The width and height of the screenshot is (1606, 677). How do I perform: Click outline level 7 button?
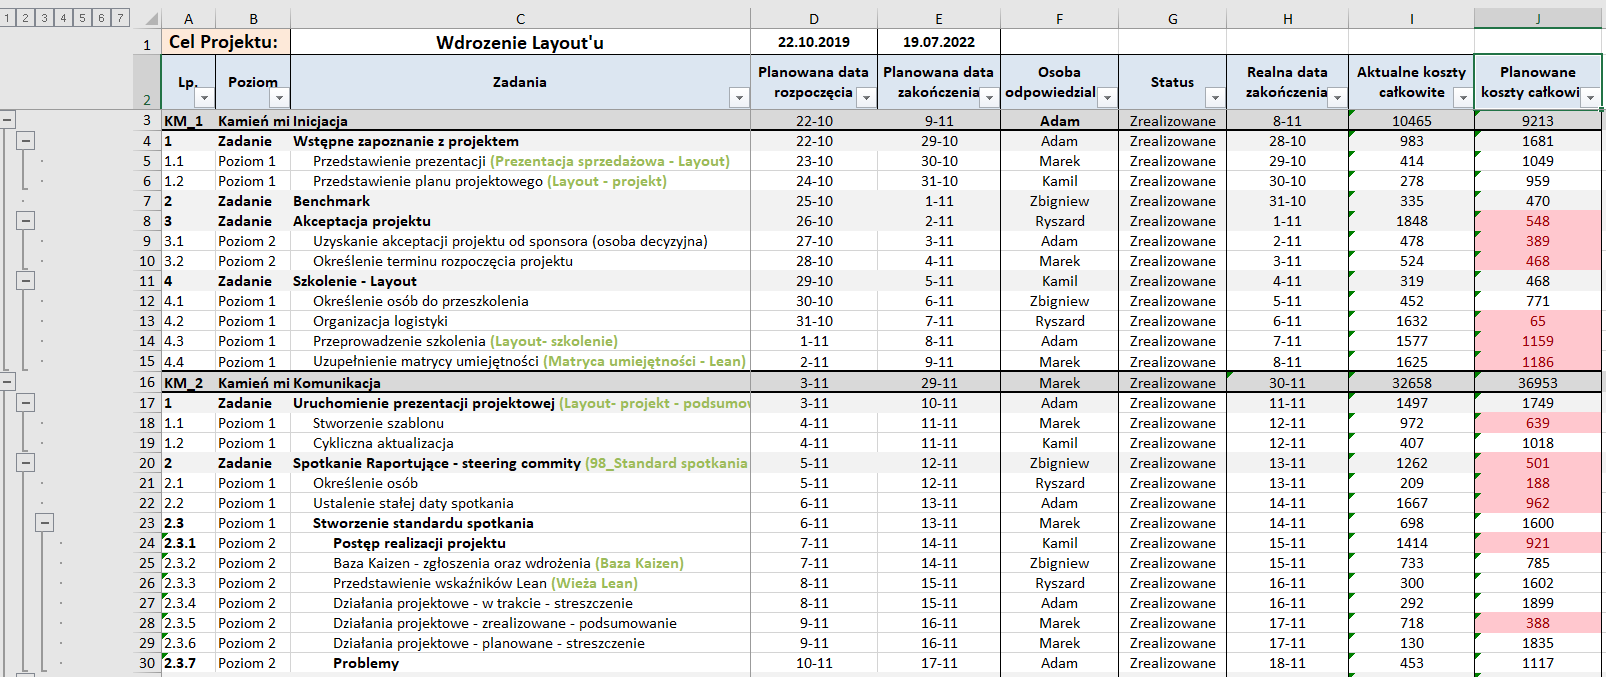pyautogui.click(x=121, y=18)
